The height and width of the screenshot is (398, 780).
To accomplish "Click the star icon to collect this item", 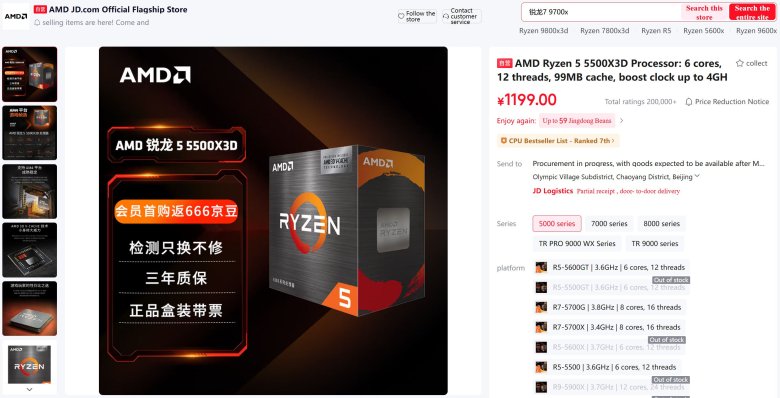I will pyautogui.click(x=740, y=63).
